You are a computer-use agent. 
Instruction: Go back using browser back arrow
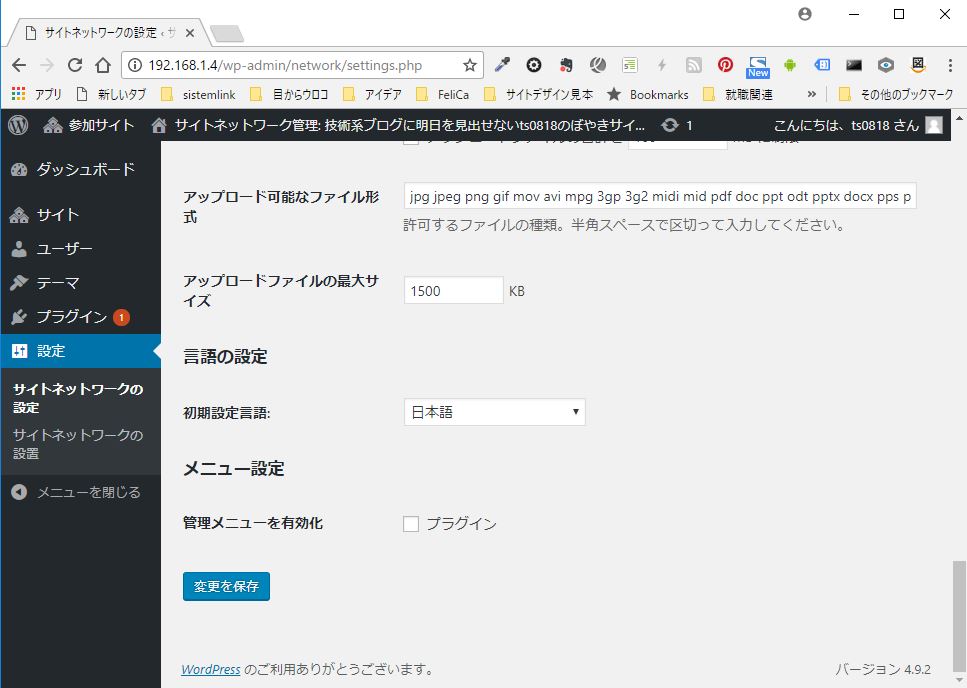pyautogui.click(x=19, y=65)
